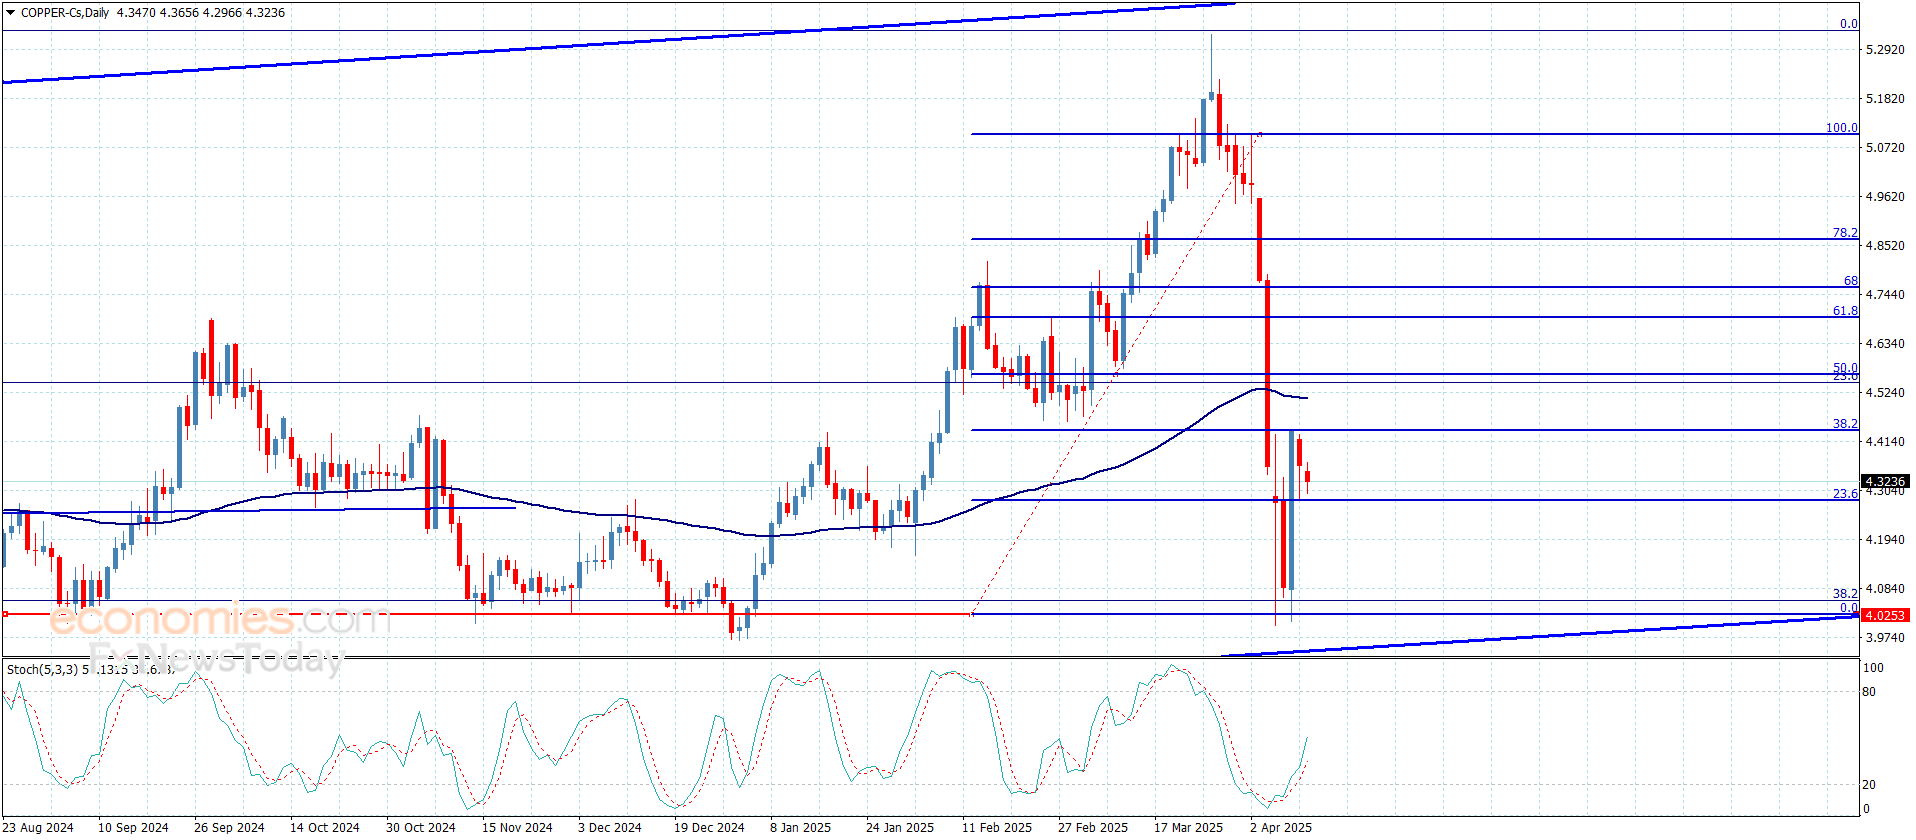
Task: Click the 2 Apr 2025 date label
Action: tap(1281, 828)
